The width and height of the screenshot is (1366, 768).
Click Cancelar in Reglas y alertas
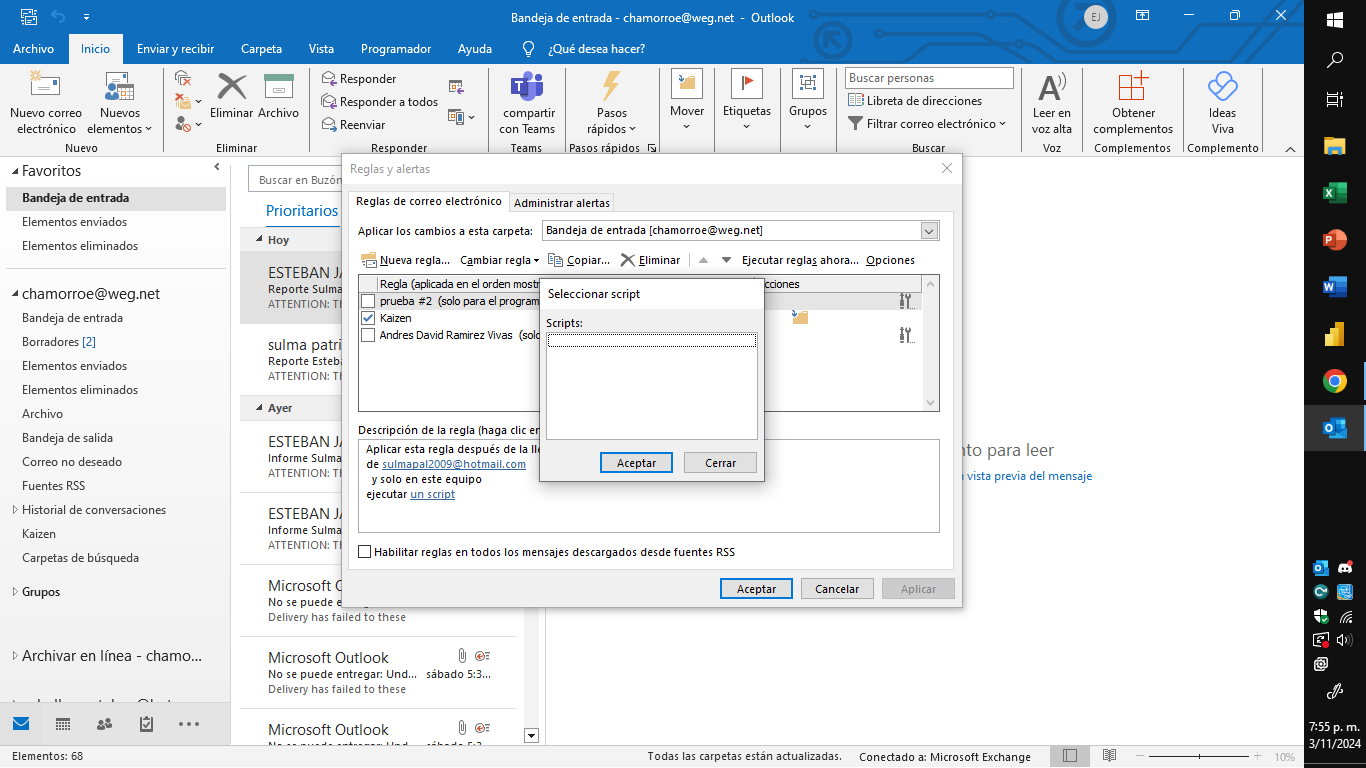837,589
